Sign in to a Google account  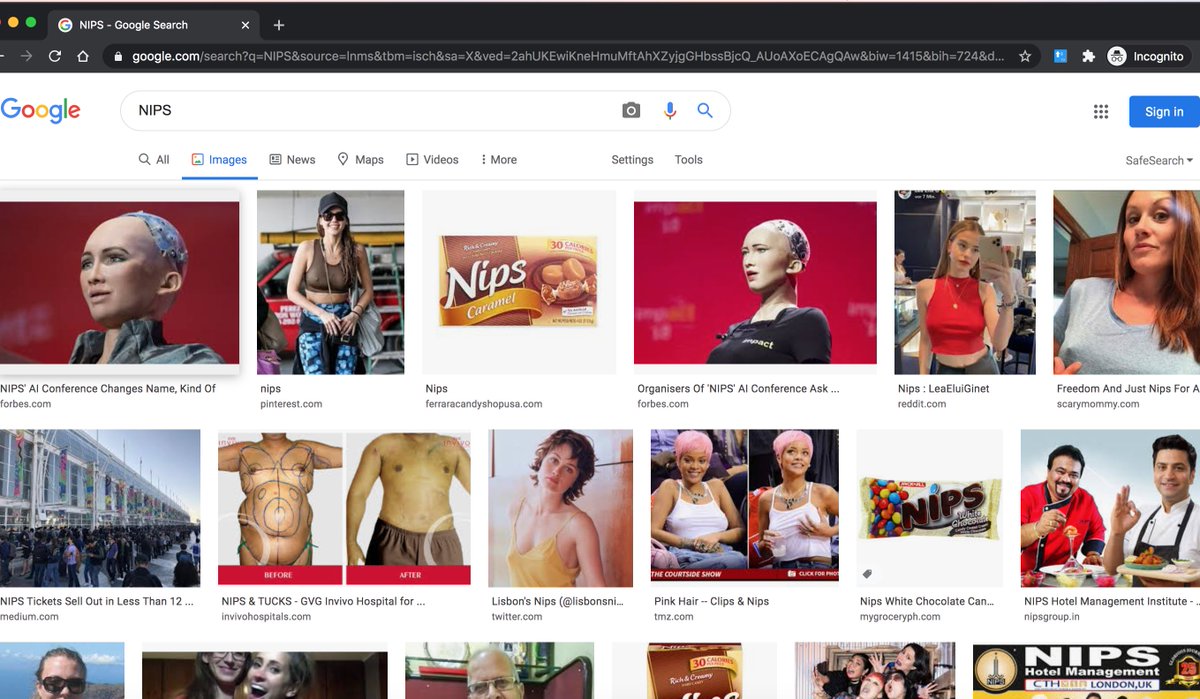click(1164, 112)
